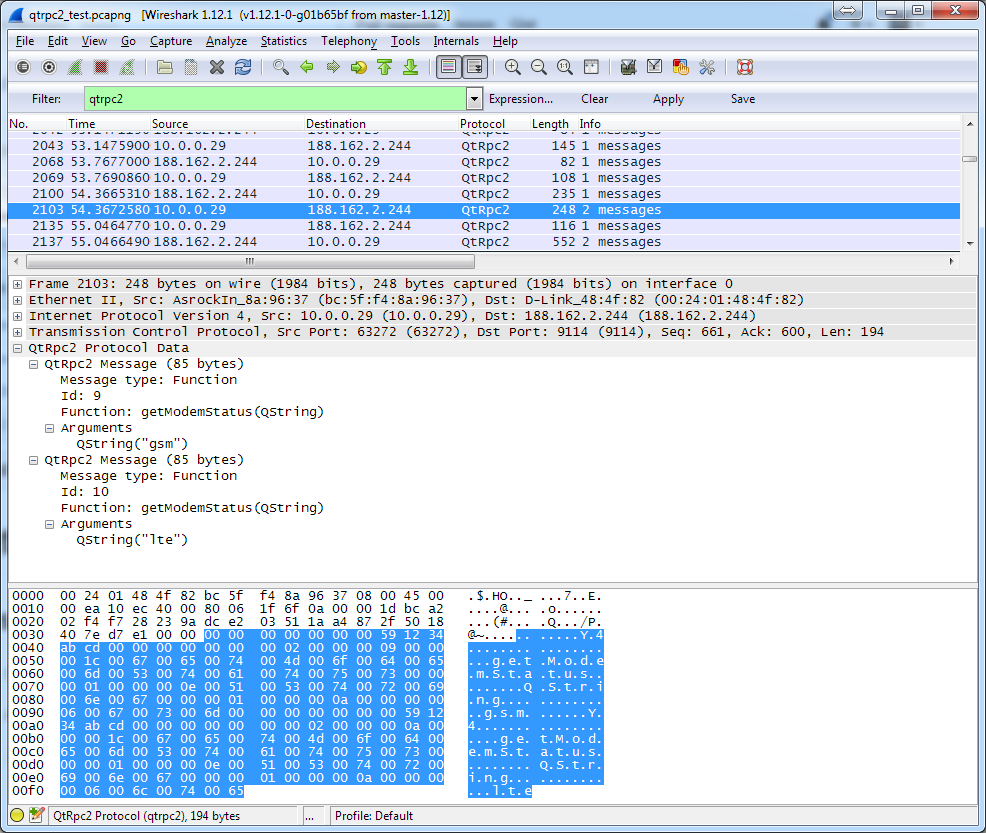Viewport: 986px width, 833px height.
Task: Open the Analyze menu
Action: (x=226, y=41)
